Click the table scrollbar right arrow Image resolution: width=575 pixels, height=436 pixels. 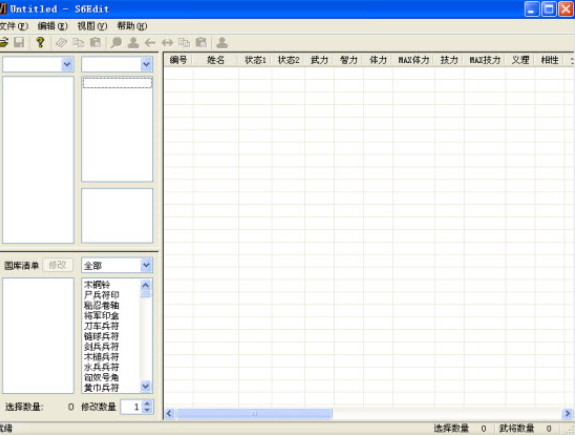(567, 414)
